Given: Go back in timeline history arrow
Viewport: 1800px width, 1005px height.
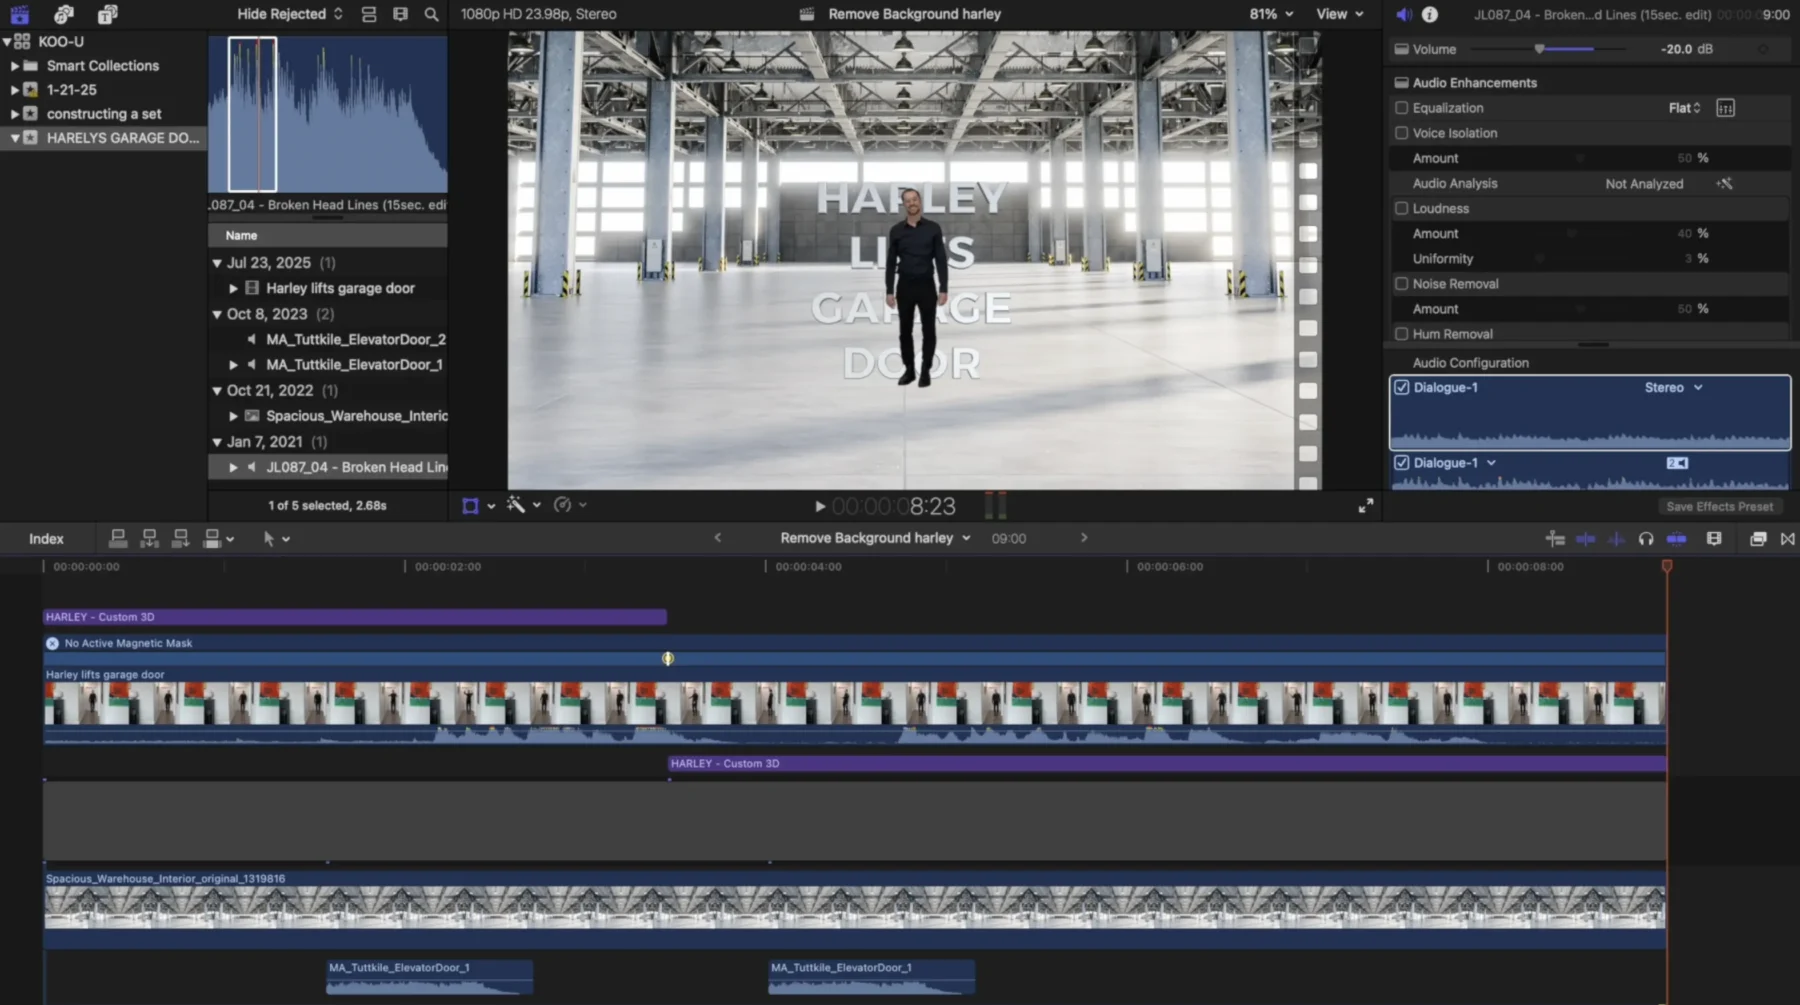Looking at the screenshot, I should click(717, 538).
